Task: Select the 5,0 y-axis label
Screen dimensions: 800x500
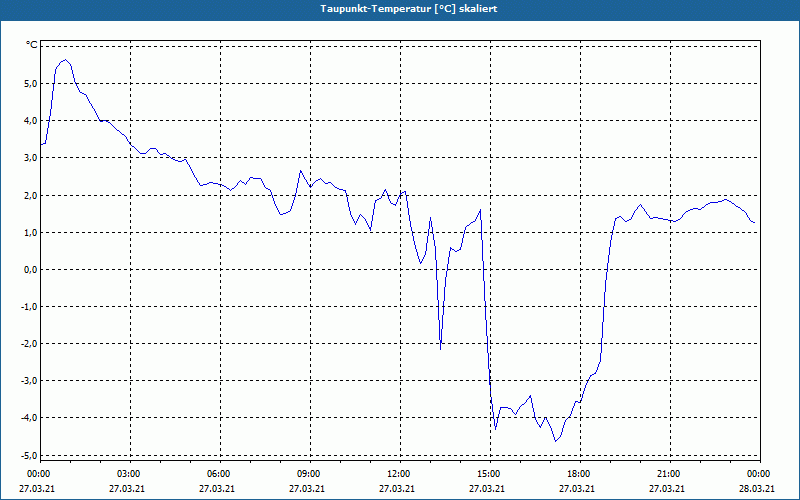Action: 31,84
